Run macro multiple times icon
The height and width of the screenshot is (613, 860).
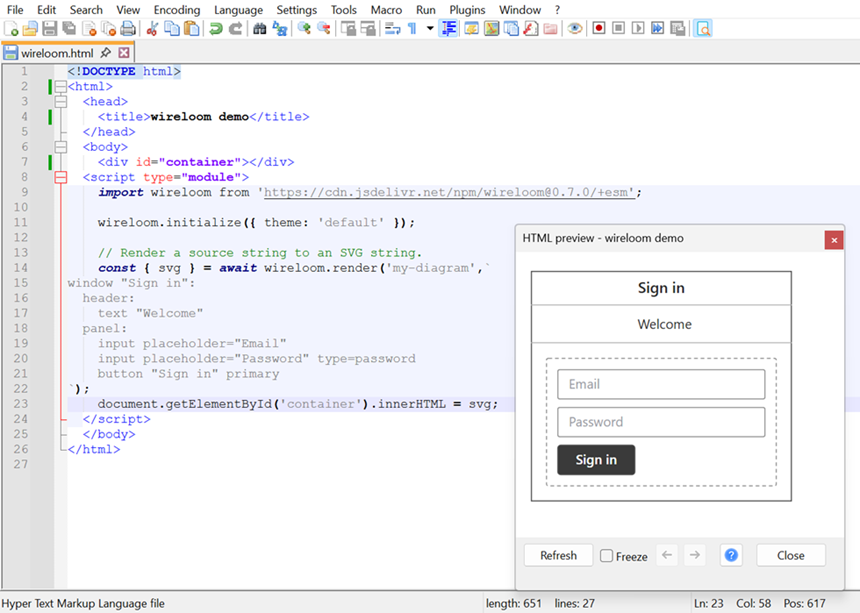point(658,29)
